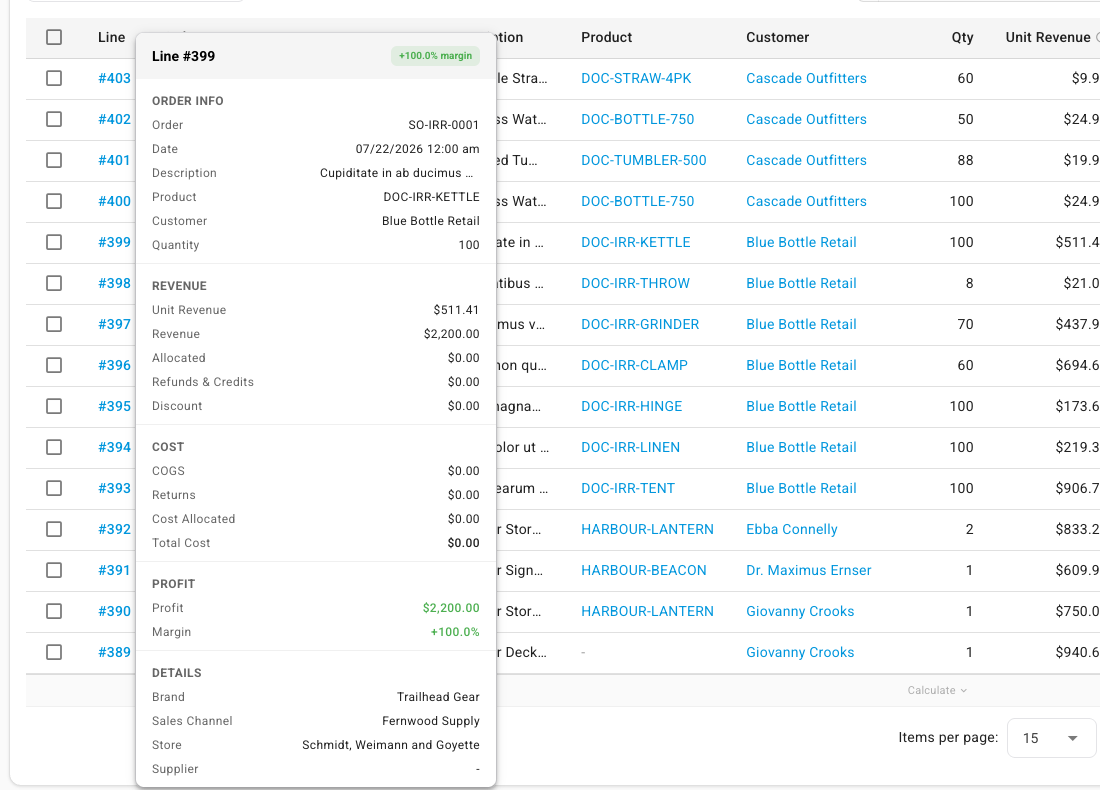Check the box for line #389

54,652
